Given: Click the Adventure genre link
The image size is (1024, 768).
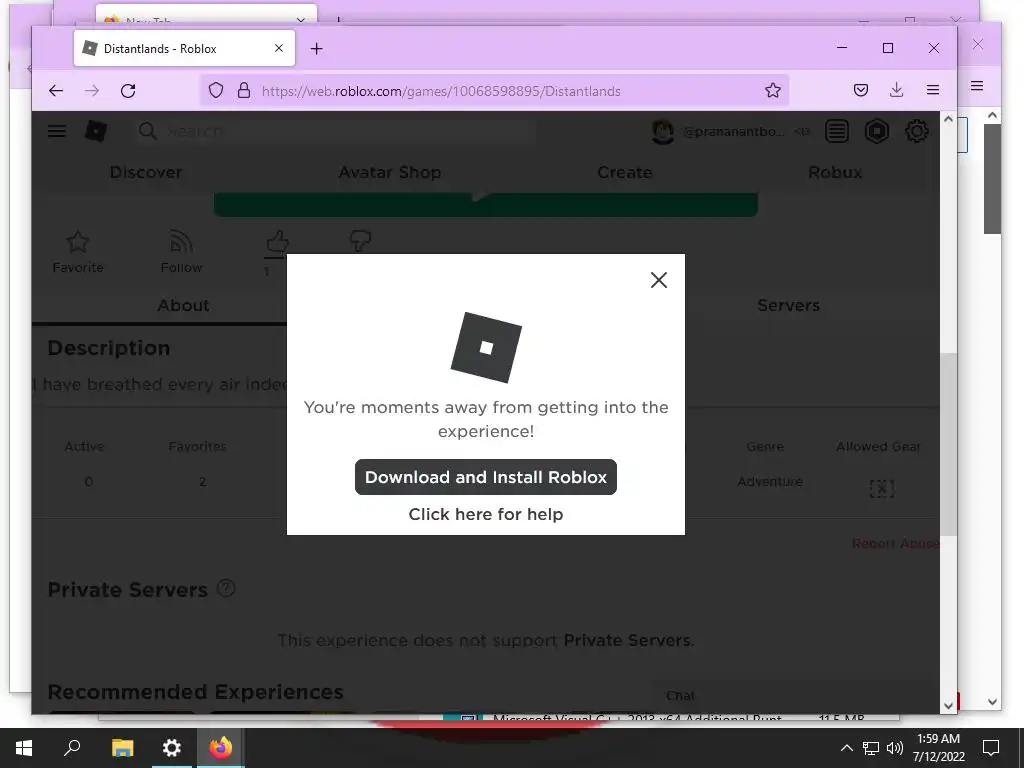Looking at the screenshot, I should pos(769,481).
